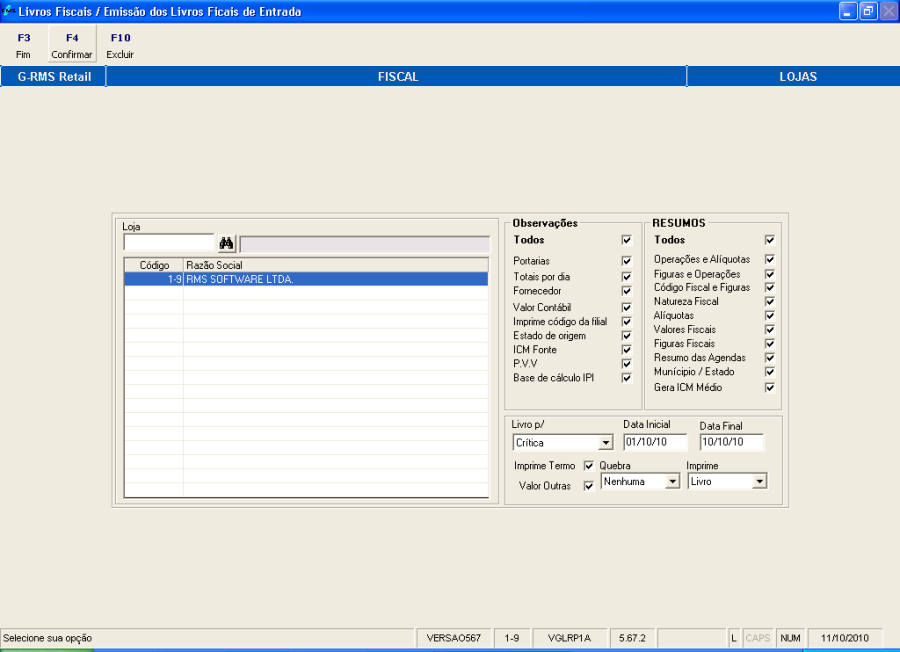The width and height of the screenshot is (900, 652).
Task: Select the G-RMS Retail header tab
Action: 54,76
